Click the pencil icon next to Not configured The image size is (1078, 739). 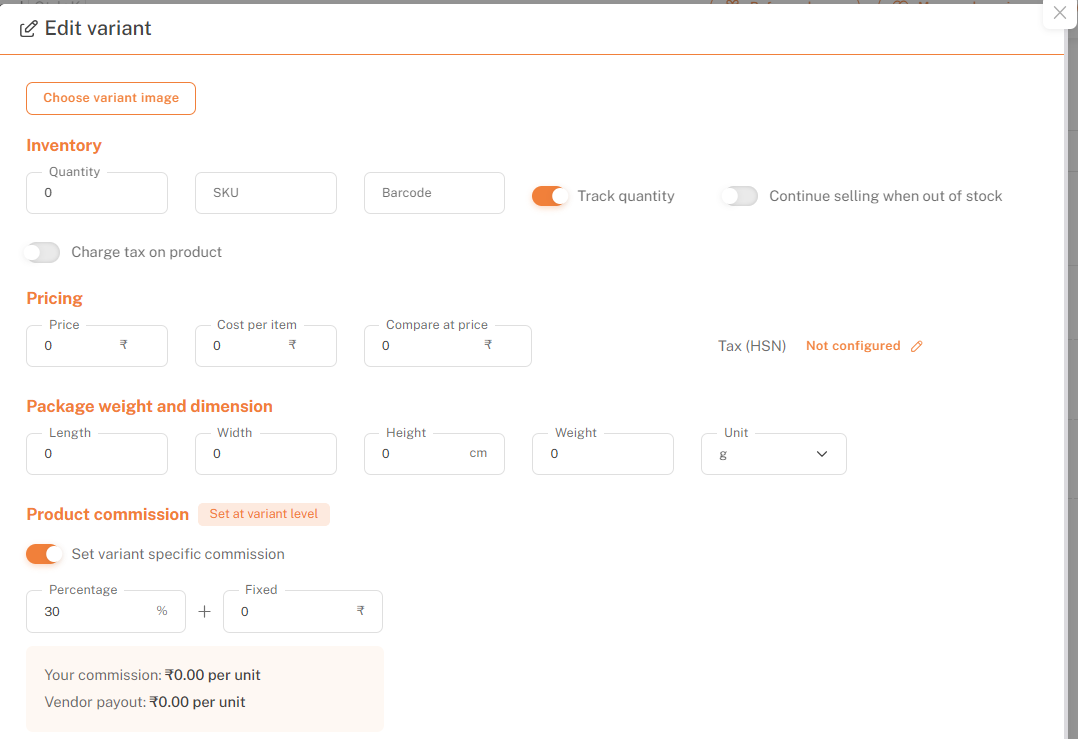coord(916,346)
